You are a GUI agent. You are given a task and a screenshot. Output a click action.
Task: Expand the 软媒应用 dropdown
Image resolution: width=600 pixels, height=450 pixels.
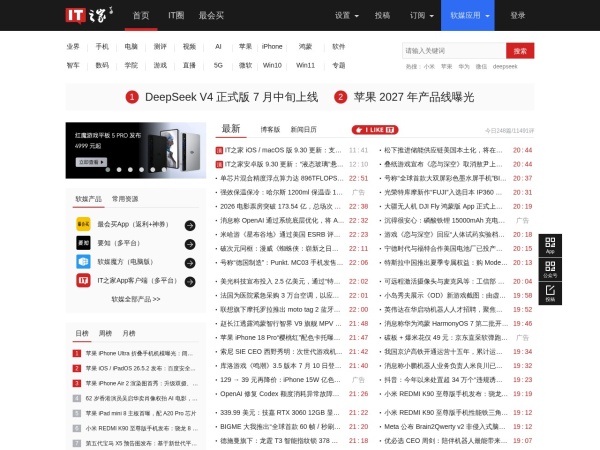coord(468,15)
